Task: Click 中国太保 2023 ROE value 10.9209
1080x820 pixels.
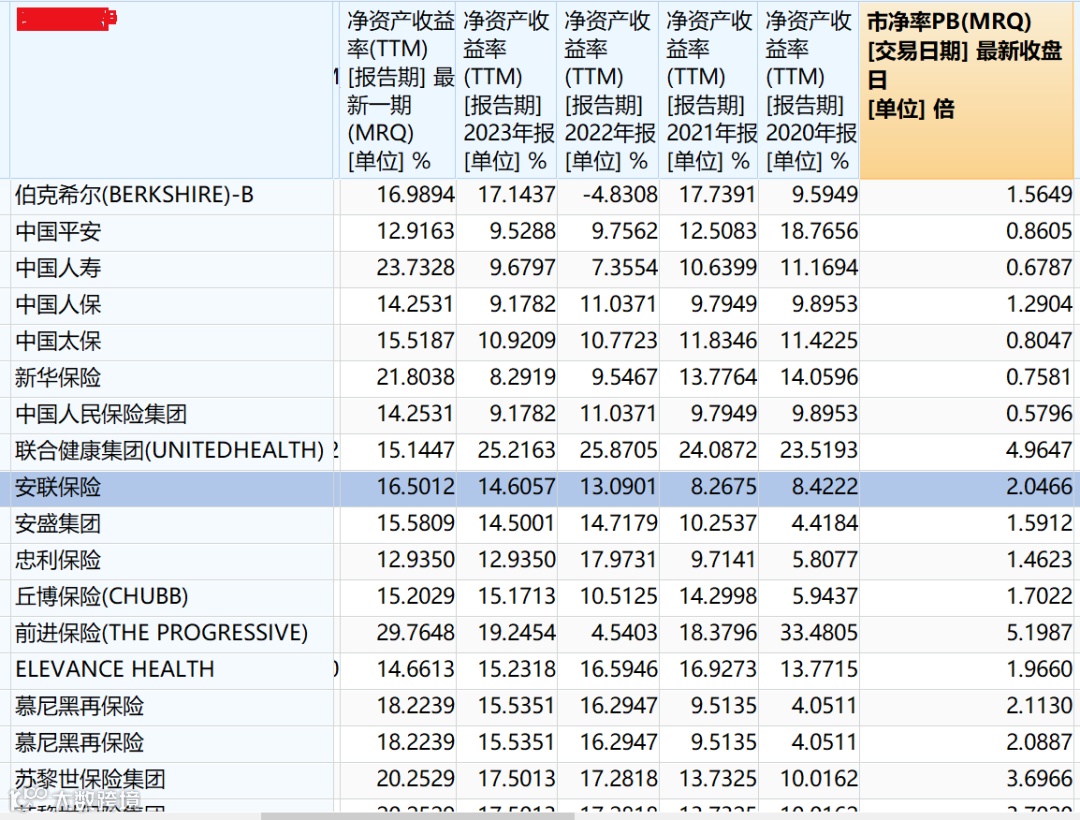Action: [517, 341]
